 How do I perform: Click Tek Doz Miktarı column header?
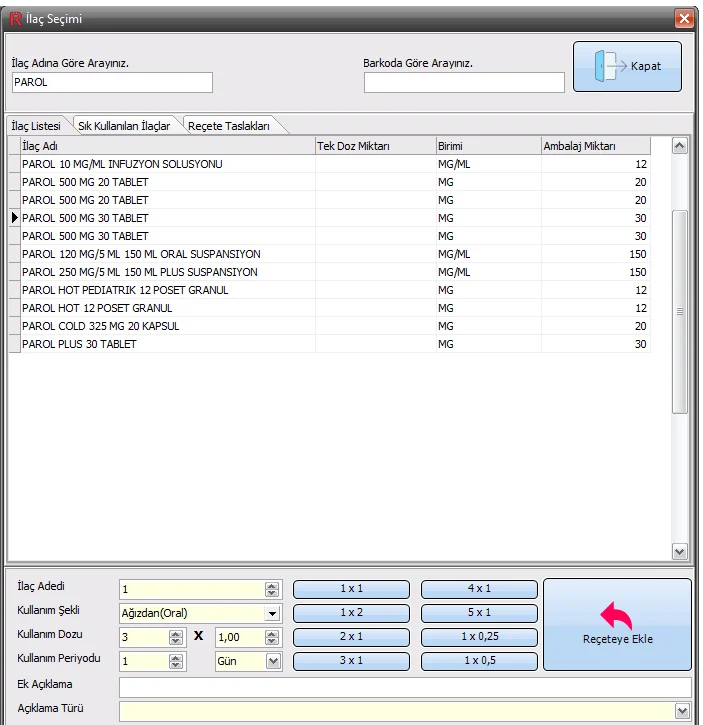coord(376,146)
